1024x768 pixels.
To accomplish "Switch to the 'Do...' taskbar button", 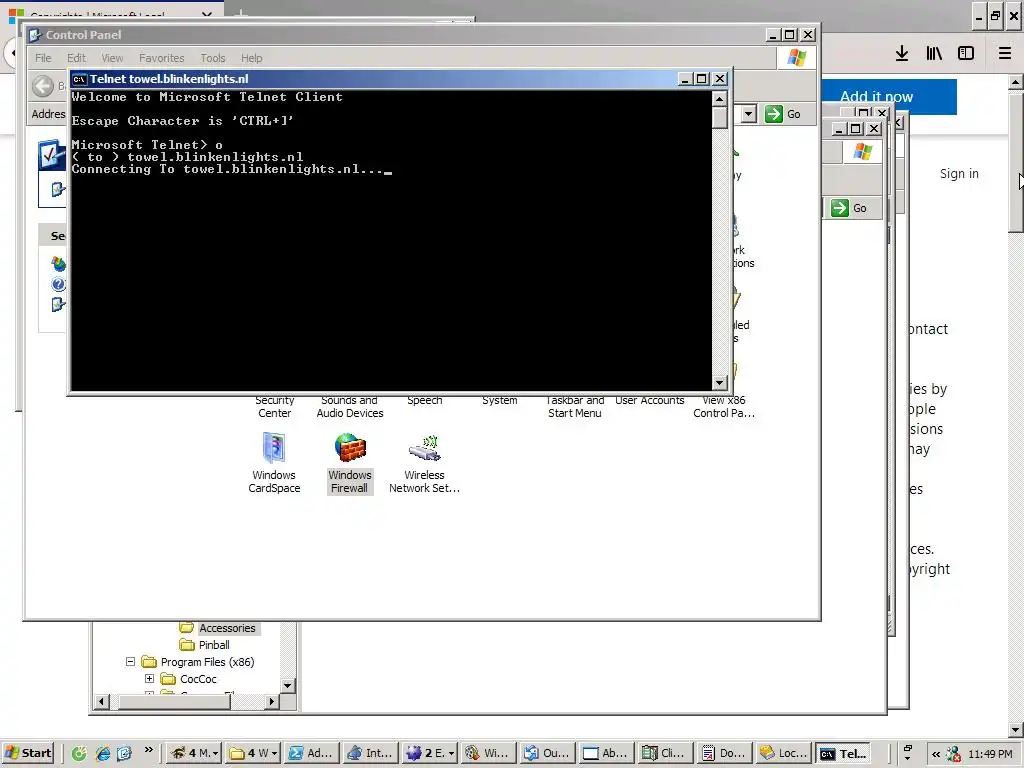I will click(724, 753).
